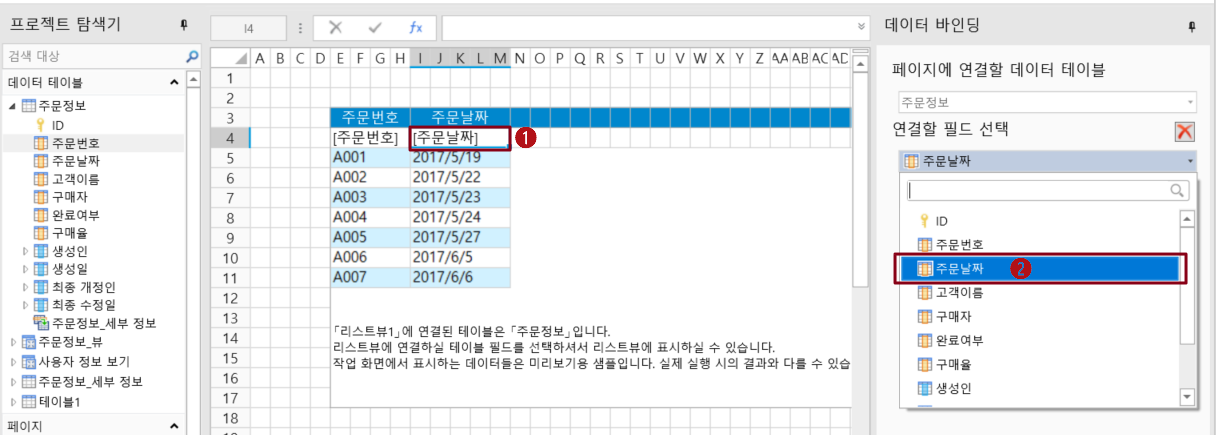Cancel formula entry with the X icon

pos(336,27)
